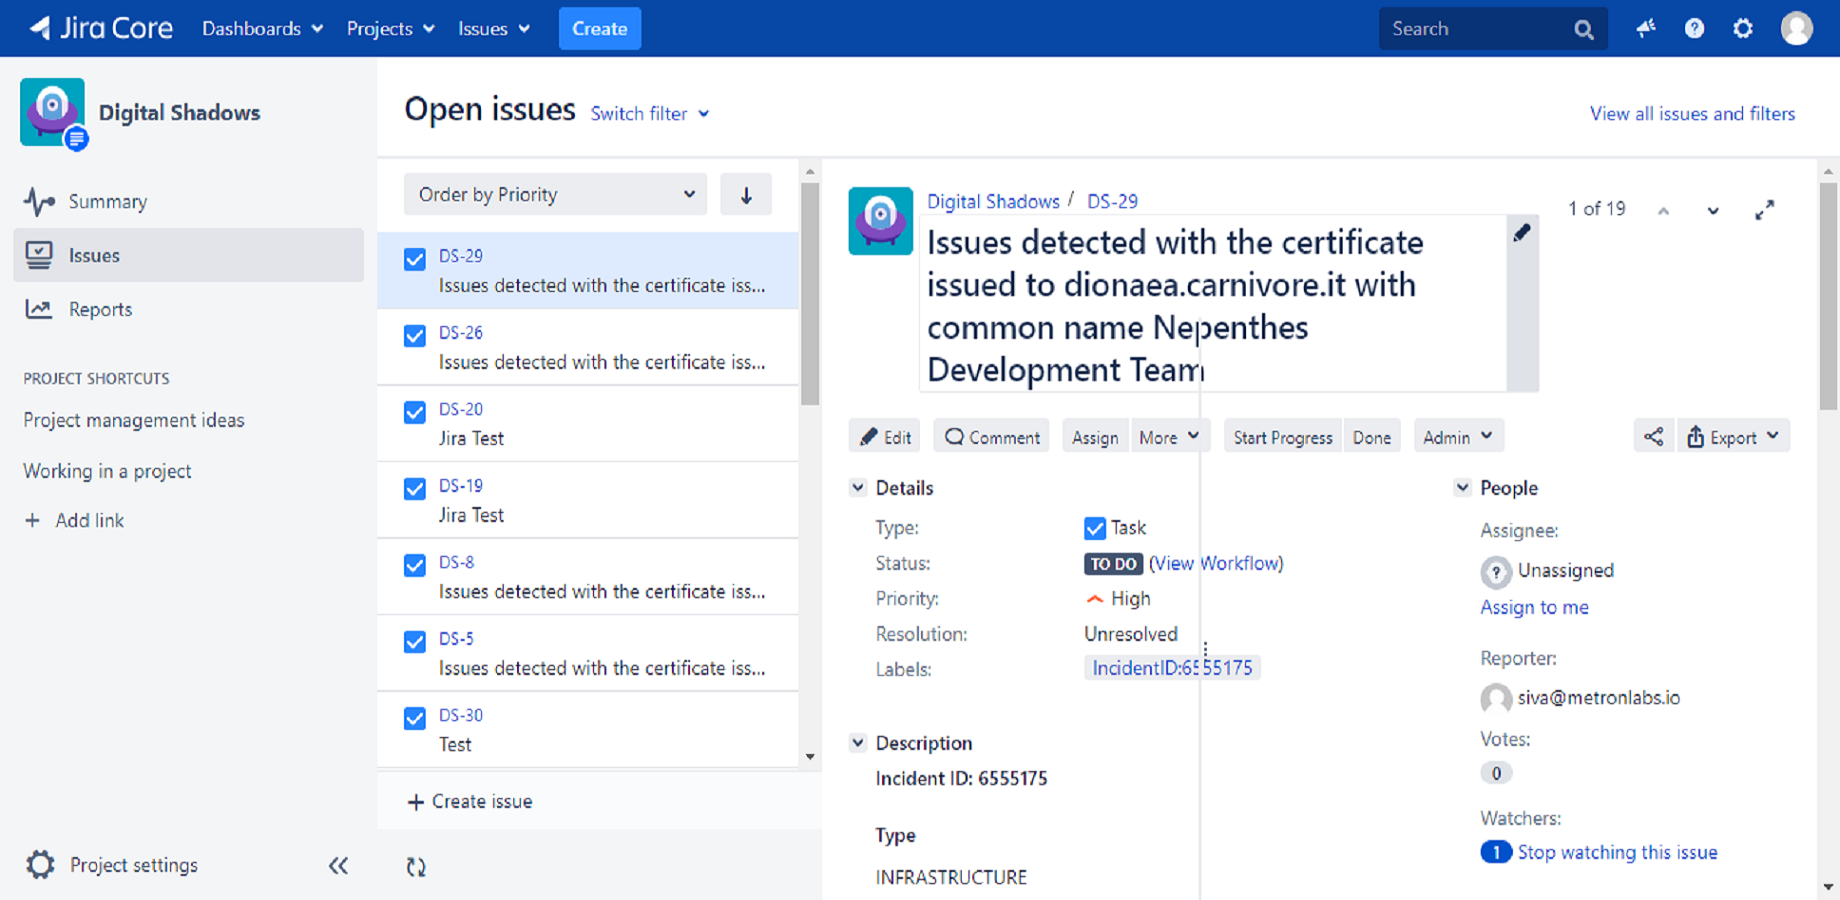Click the Task type icon in Details
This screenshot has width=1840, height=900.
1095,528
